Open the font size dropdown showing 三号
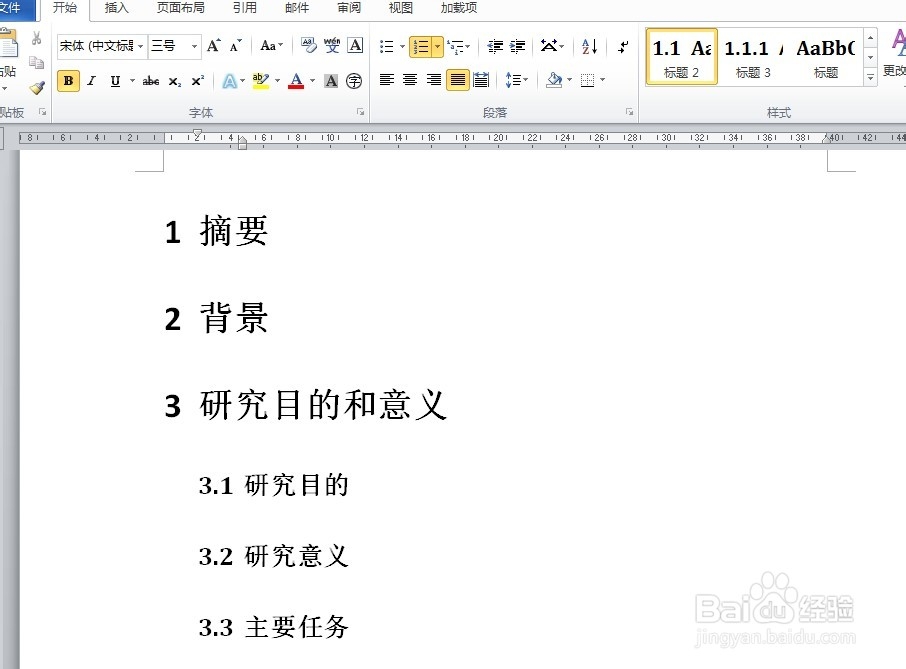Image resolution: width=906 pixels, height=669 pixels. (x=194, y=46)
